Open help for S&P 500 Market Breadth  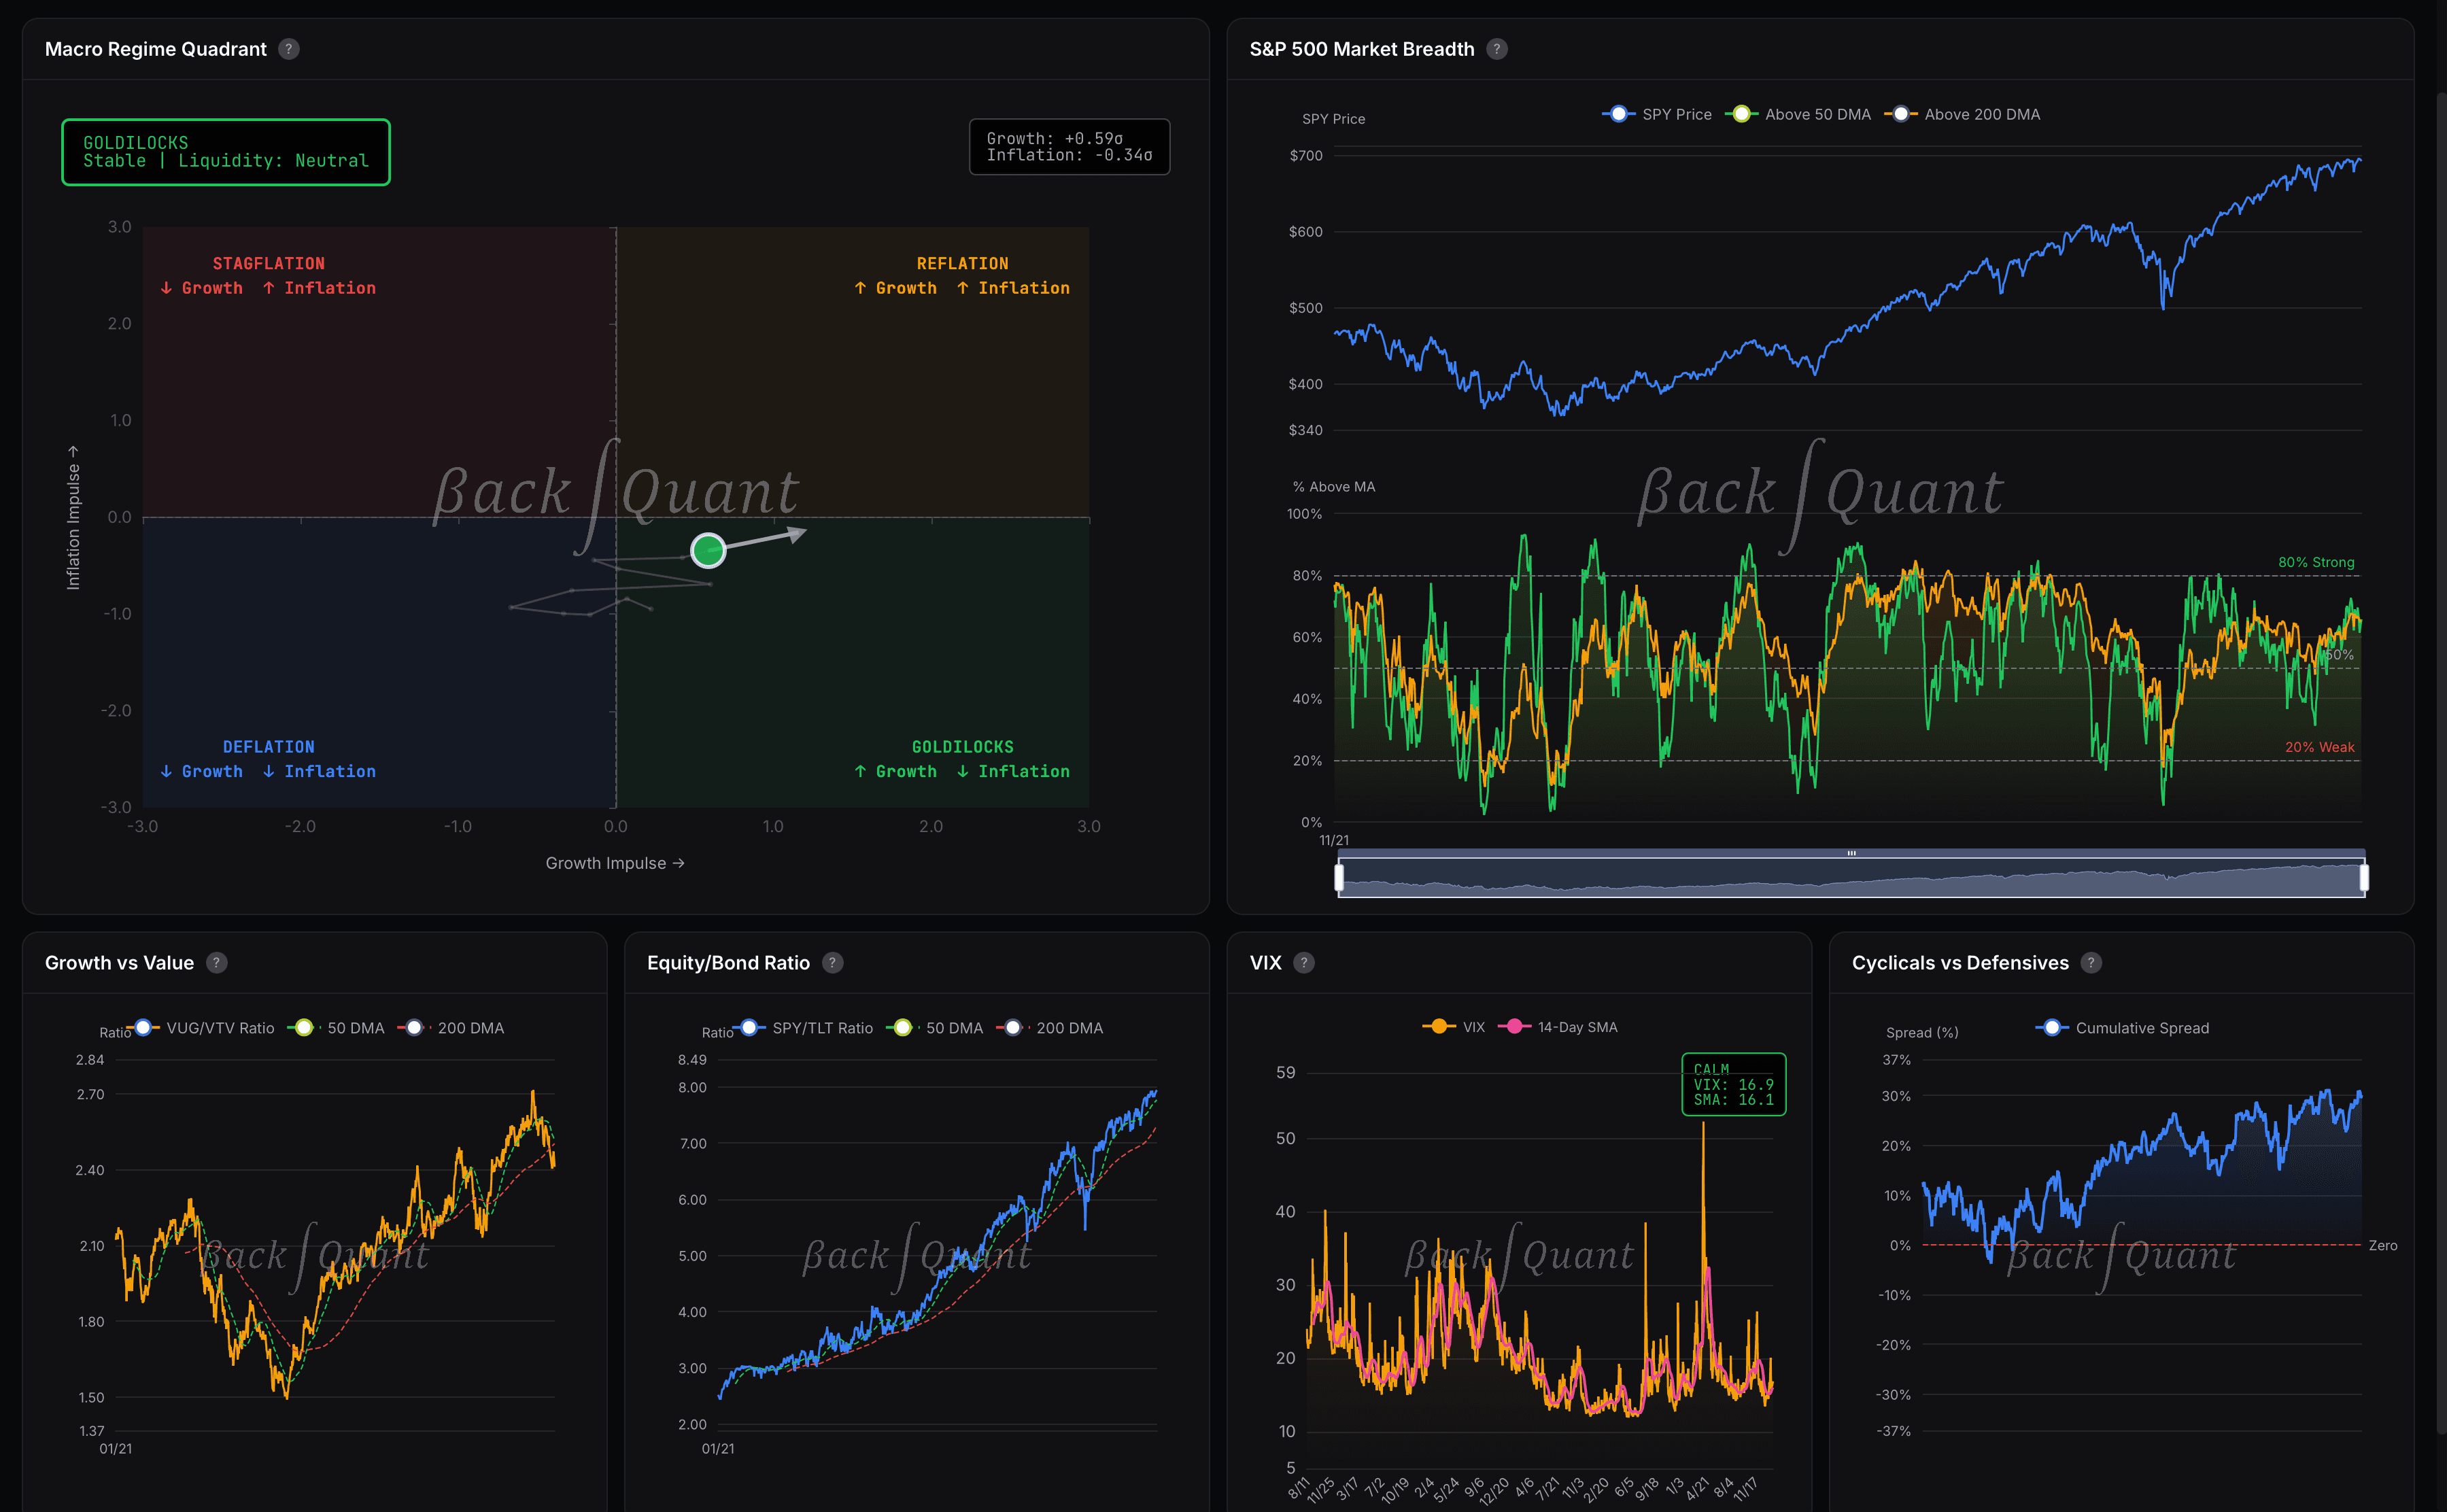(x=1497, y=48)
